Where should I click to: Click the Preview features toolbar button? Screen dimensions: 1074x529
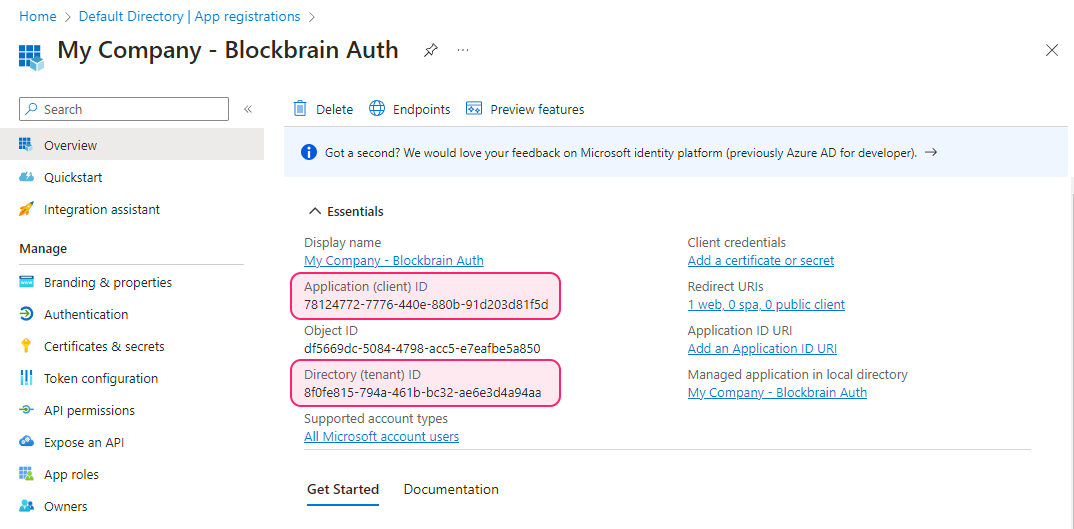(x=525, y=109)
